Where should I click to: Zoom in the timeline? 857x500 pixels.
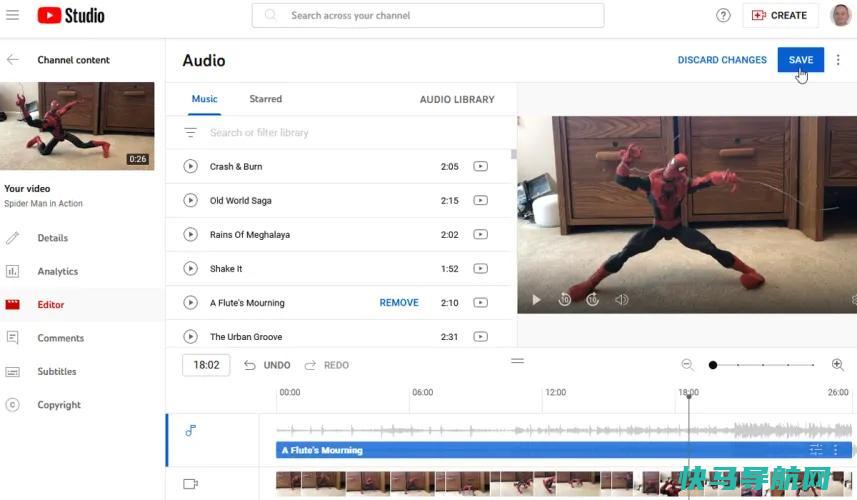[837, 364]
